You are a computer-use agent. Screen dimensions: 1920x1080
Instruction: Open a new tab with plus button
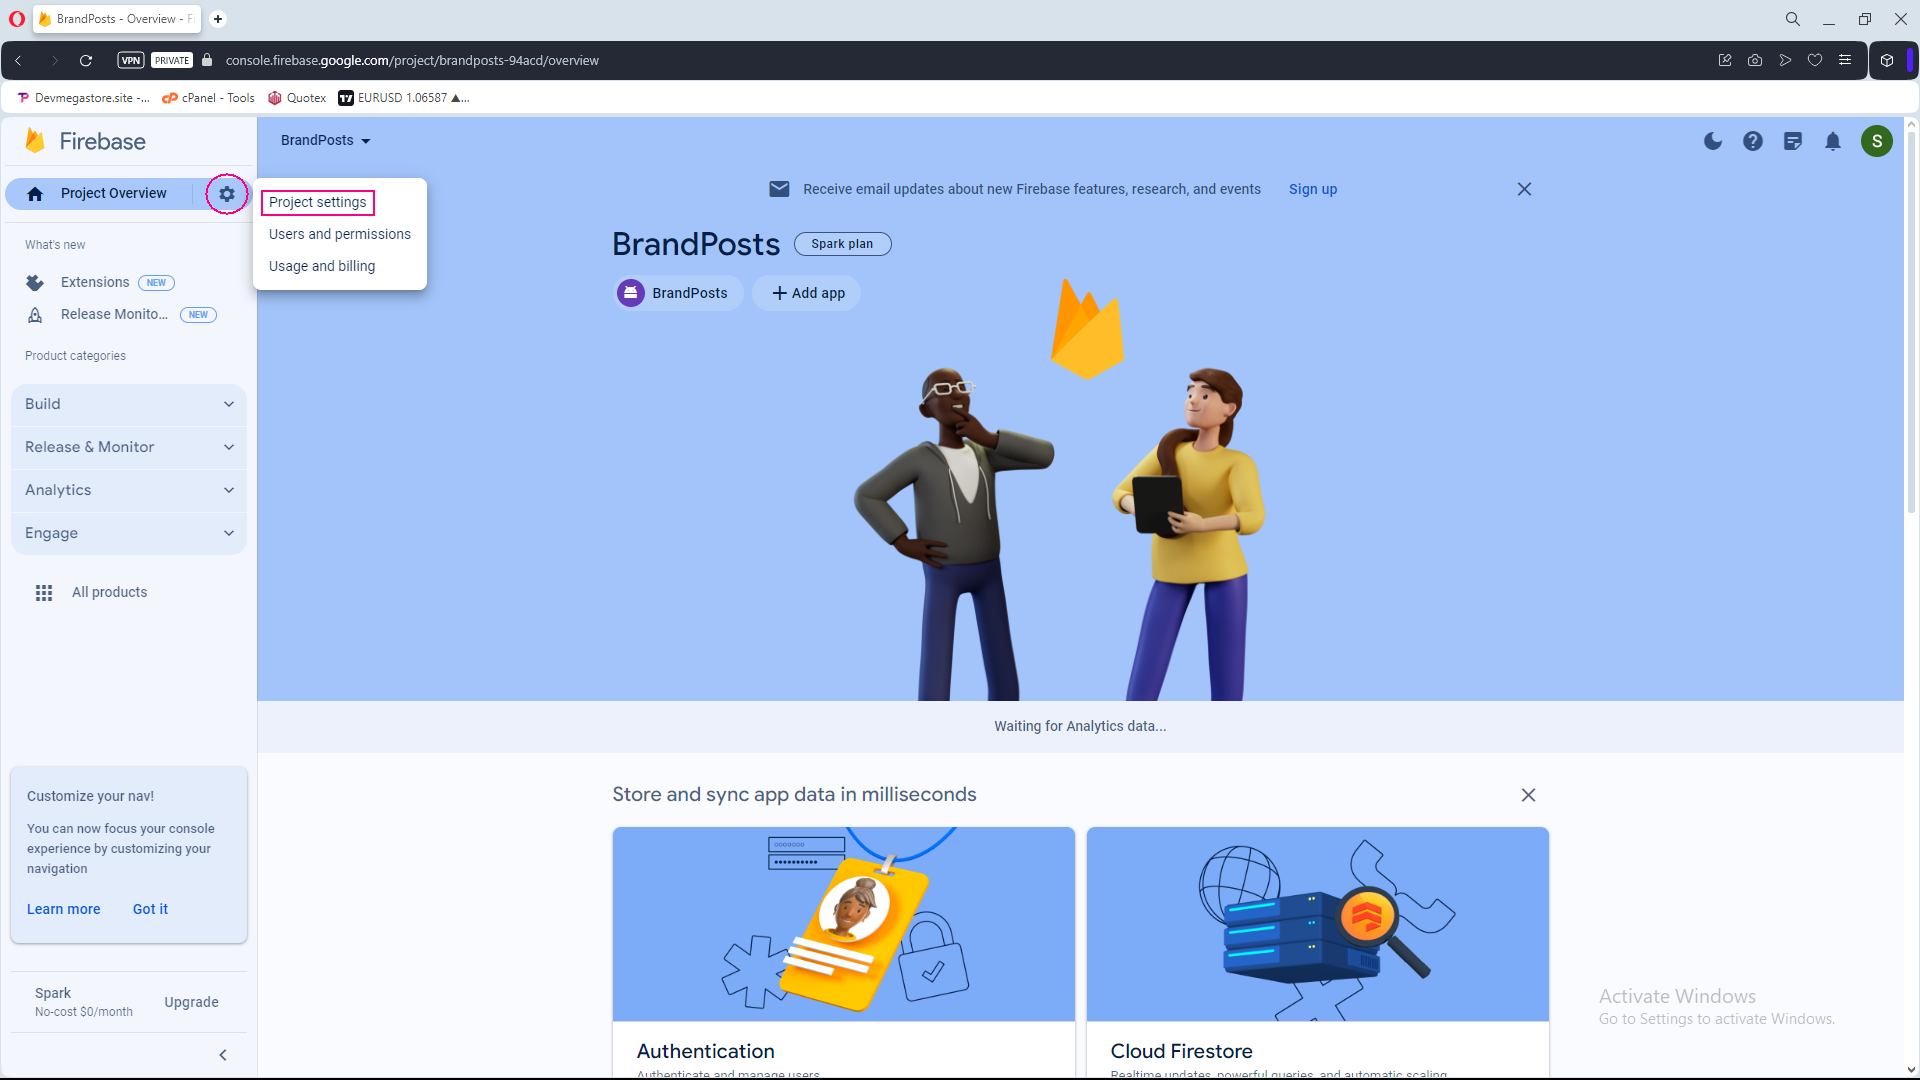click(x=218, y=19)
